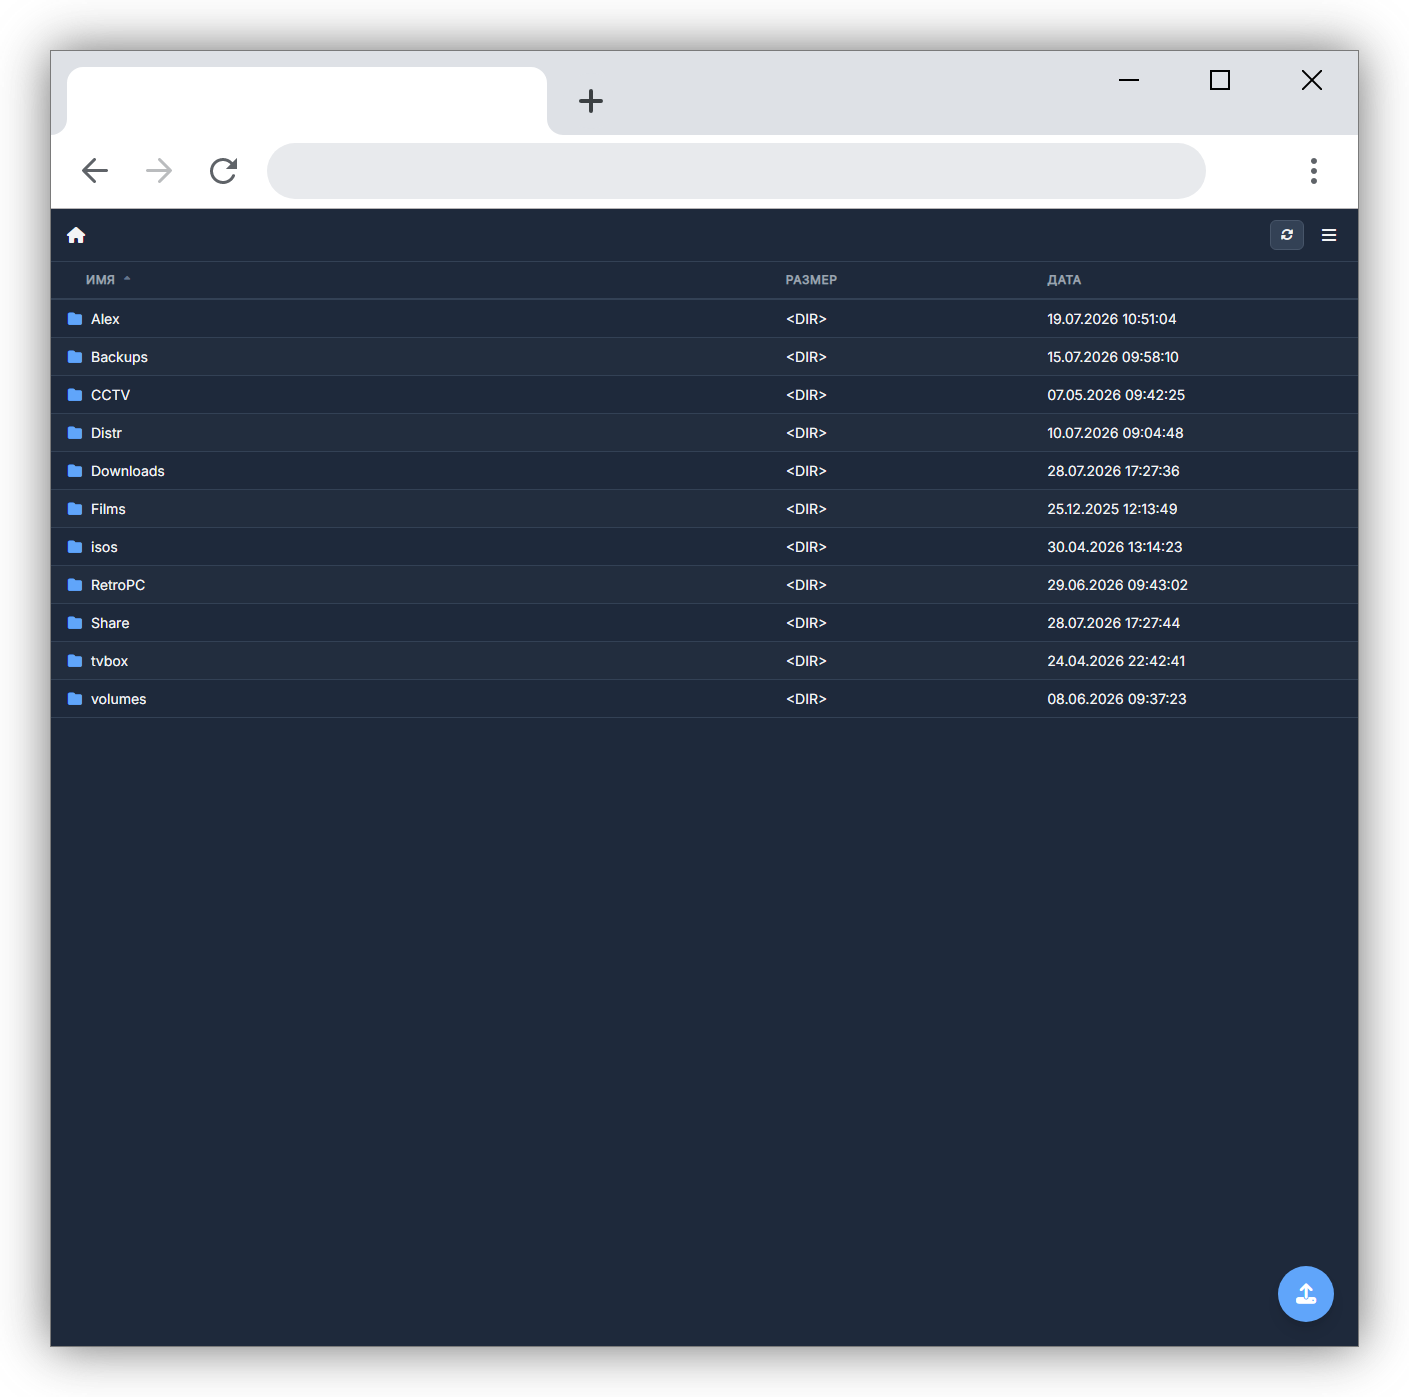Click date 29.06.2026 09:43:02
Viewport: 1409px width, 1397px height.
point(1117,585)
